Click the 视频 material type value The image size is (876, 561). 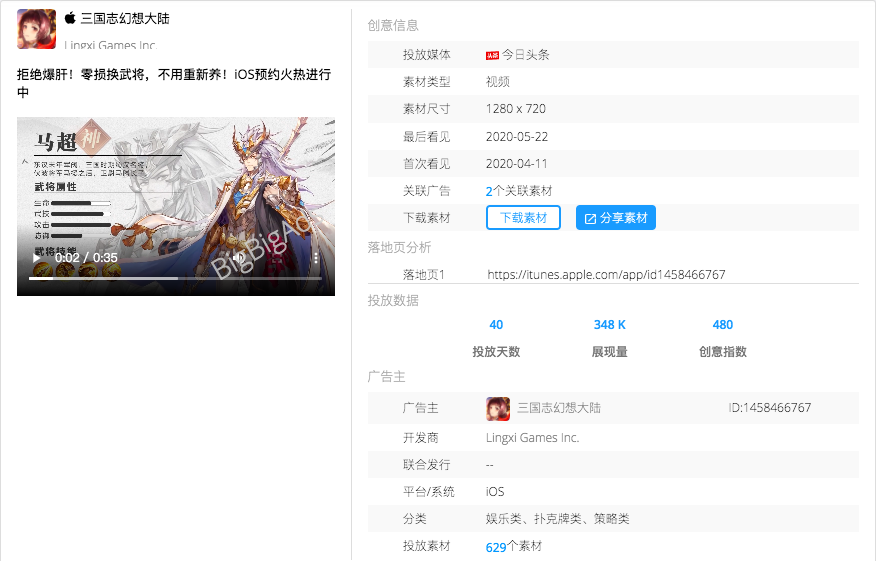pos(498,82)
